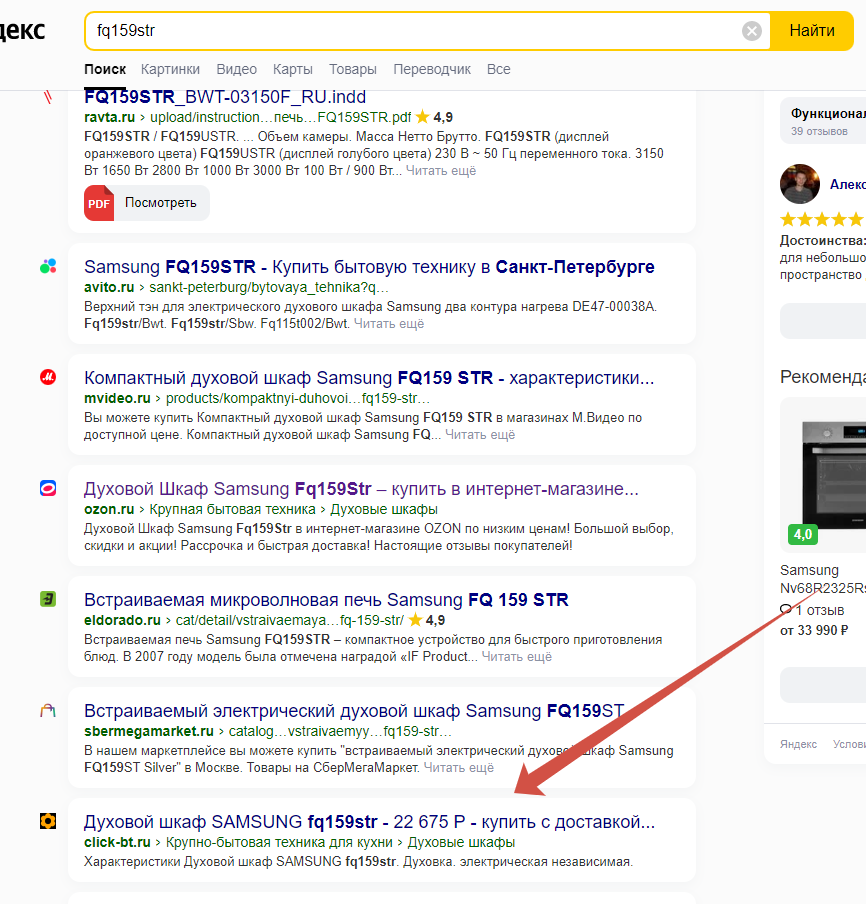Open click-bt Крупно-бытовая техника для кухни breadcrumb
This screenshot has height=904, width=866.
tap(279, 842)
